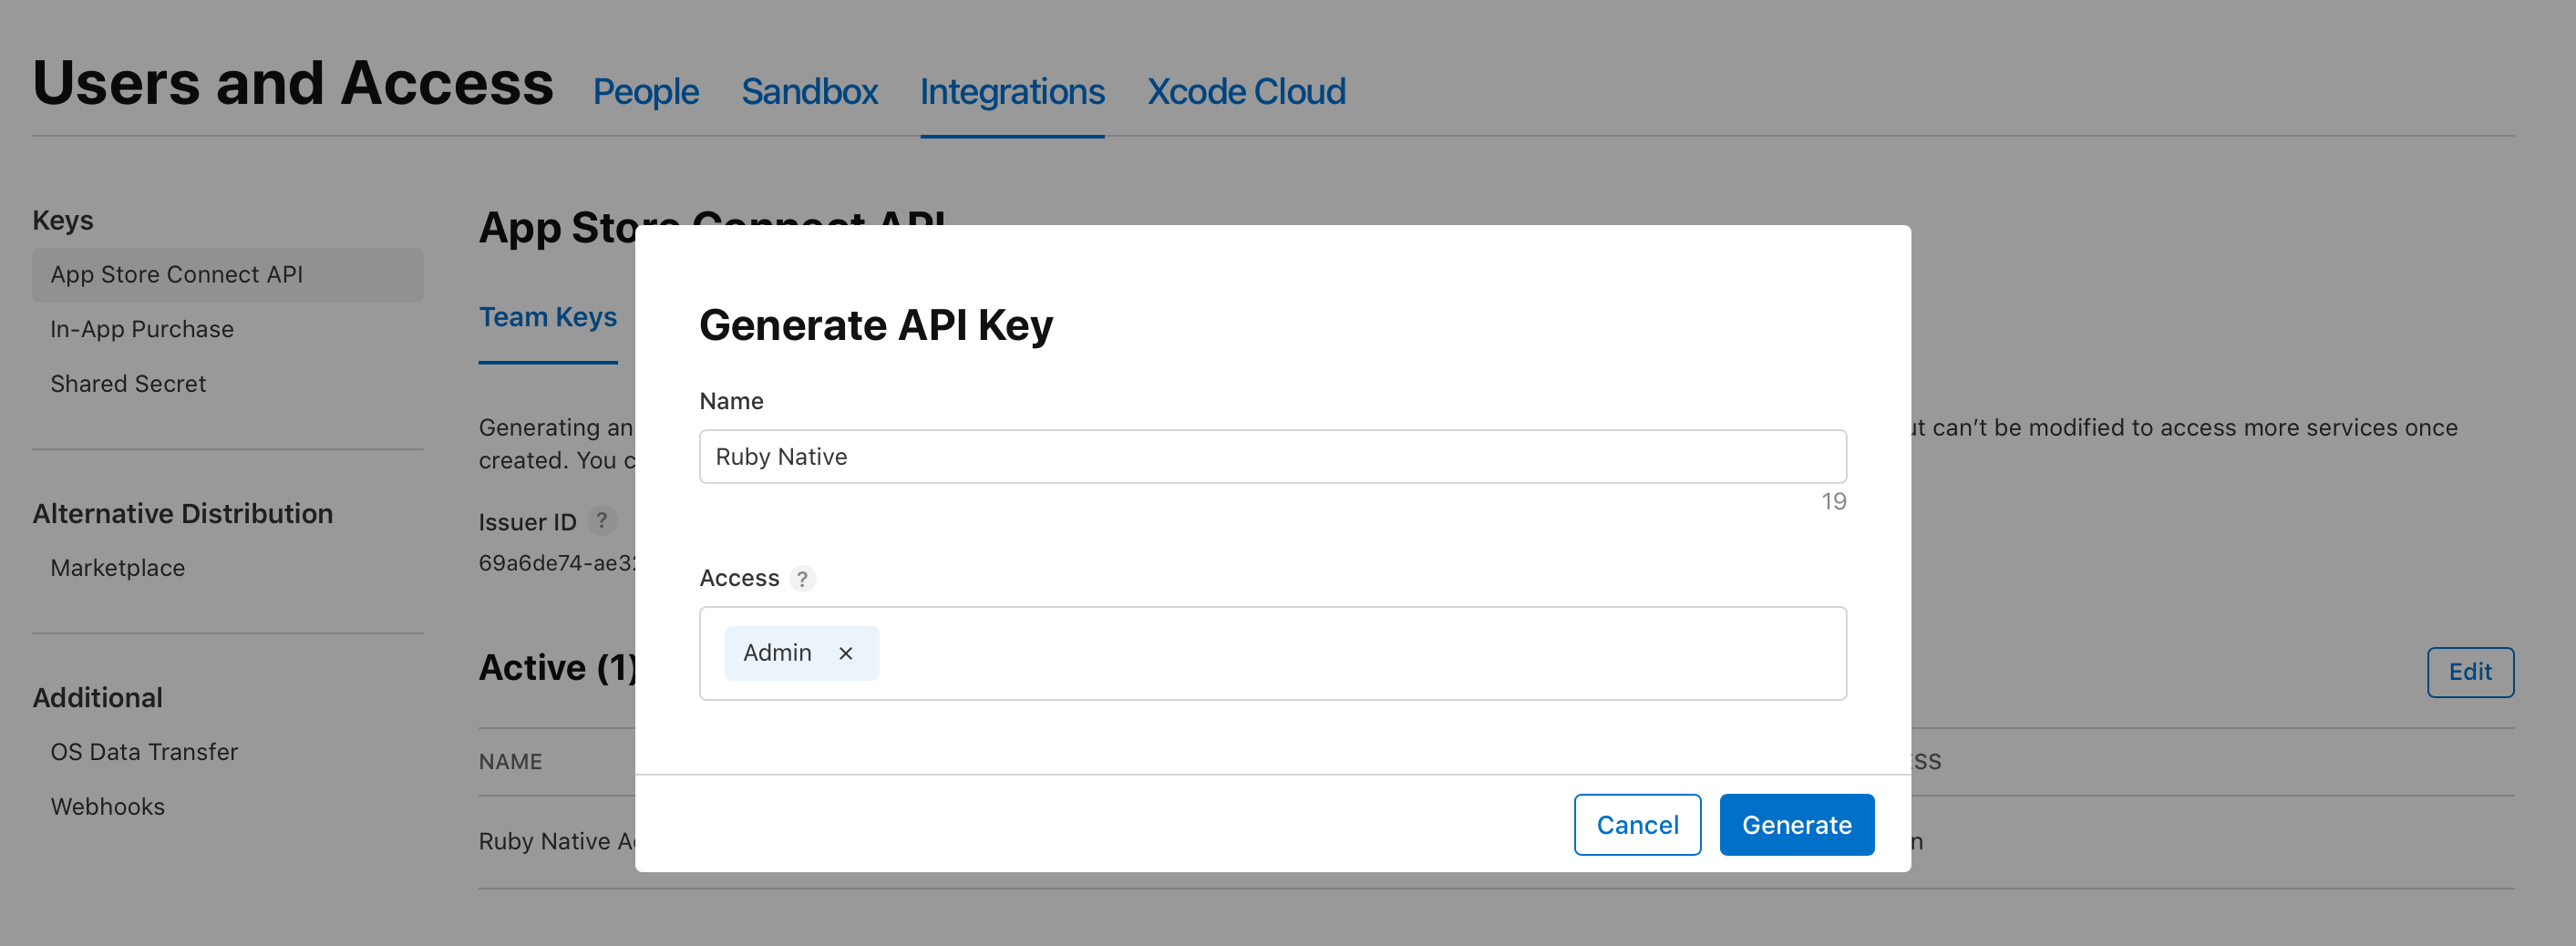This screenshot has height=946, width=2576.
Task: Click the Edit button for active keys
Action: (x=2469, y=672)
